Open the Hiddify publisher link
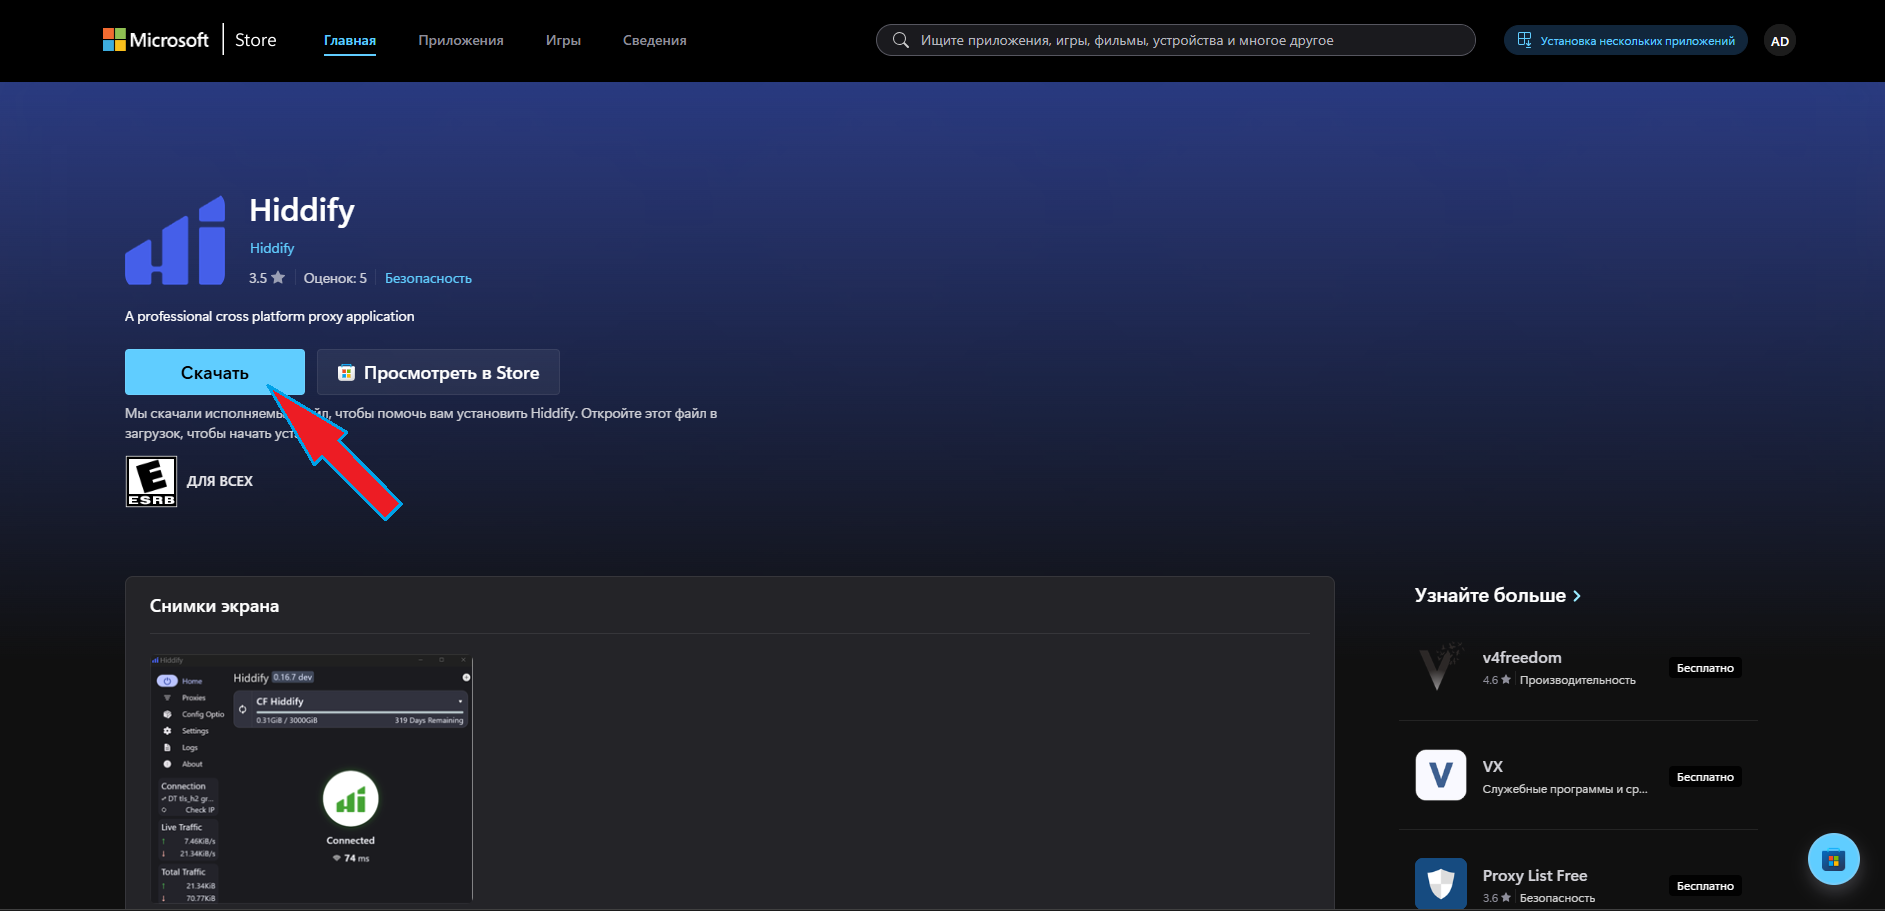The height and width of the screenshot is (911, 1885). tap(272, 248)
